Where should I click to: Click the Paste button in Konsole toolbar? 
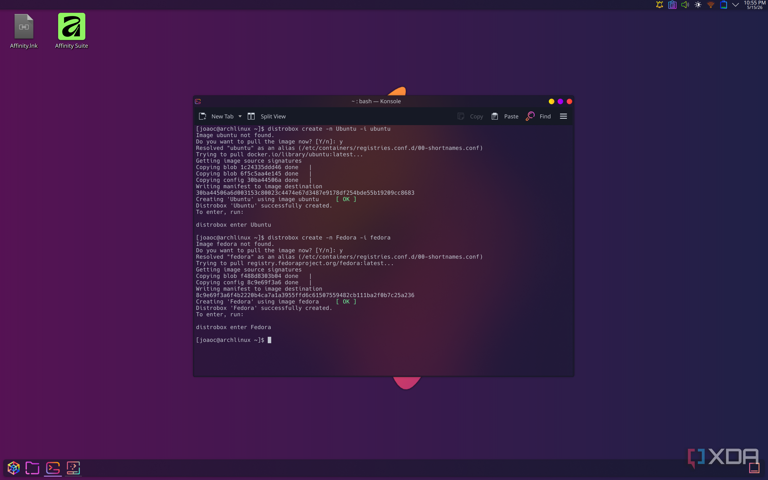click(x=505, y=117)
